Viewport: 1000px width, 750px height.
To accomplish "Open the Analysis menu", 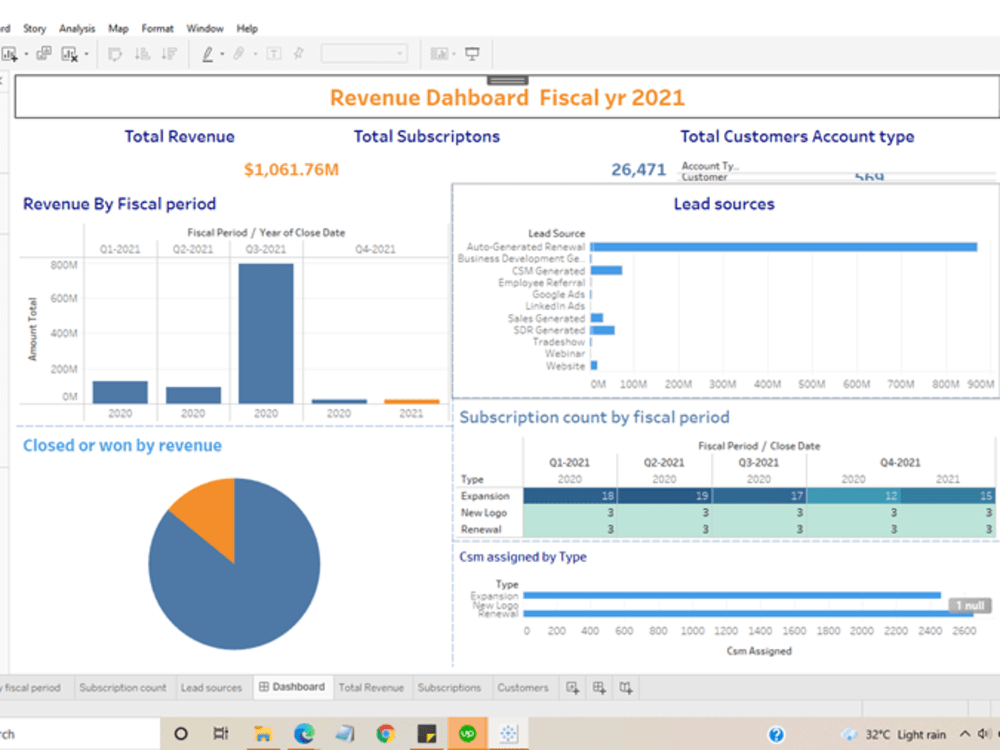I will (77, 28).
